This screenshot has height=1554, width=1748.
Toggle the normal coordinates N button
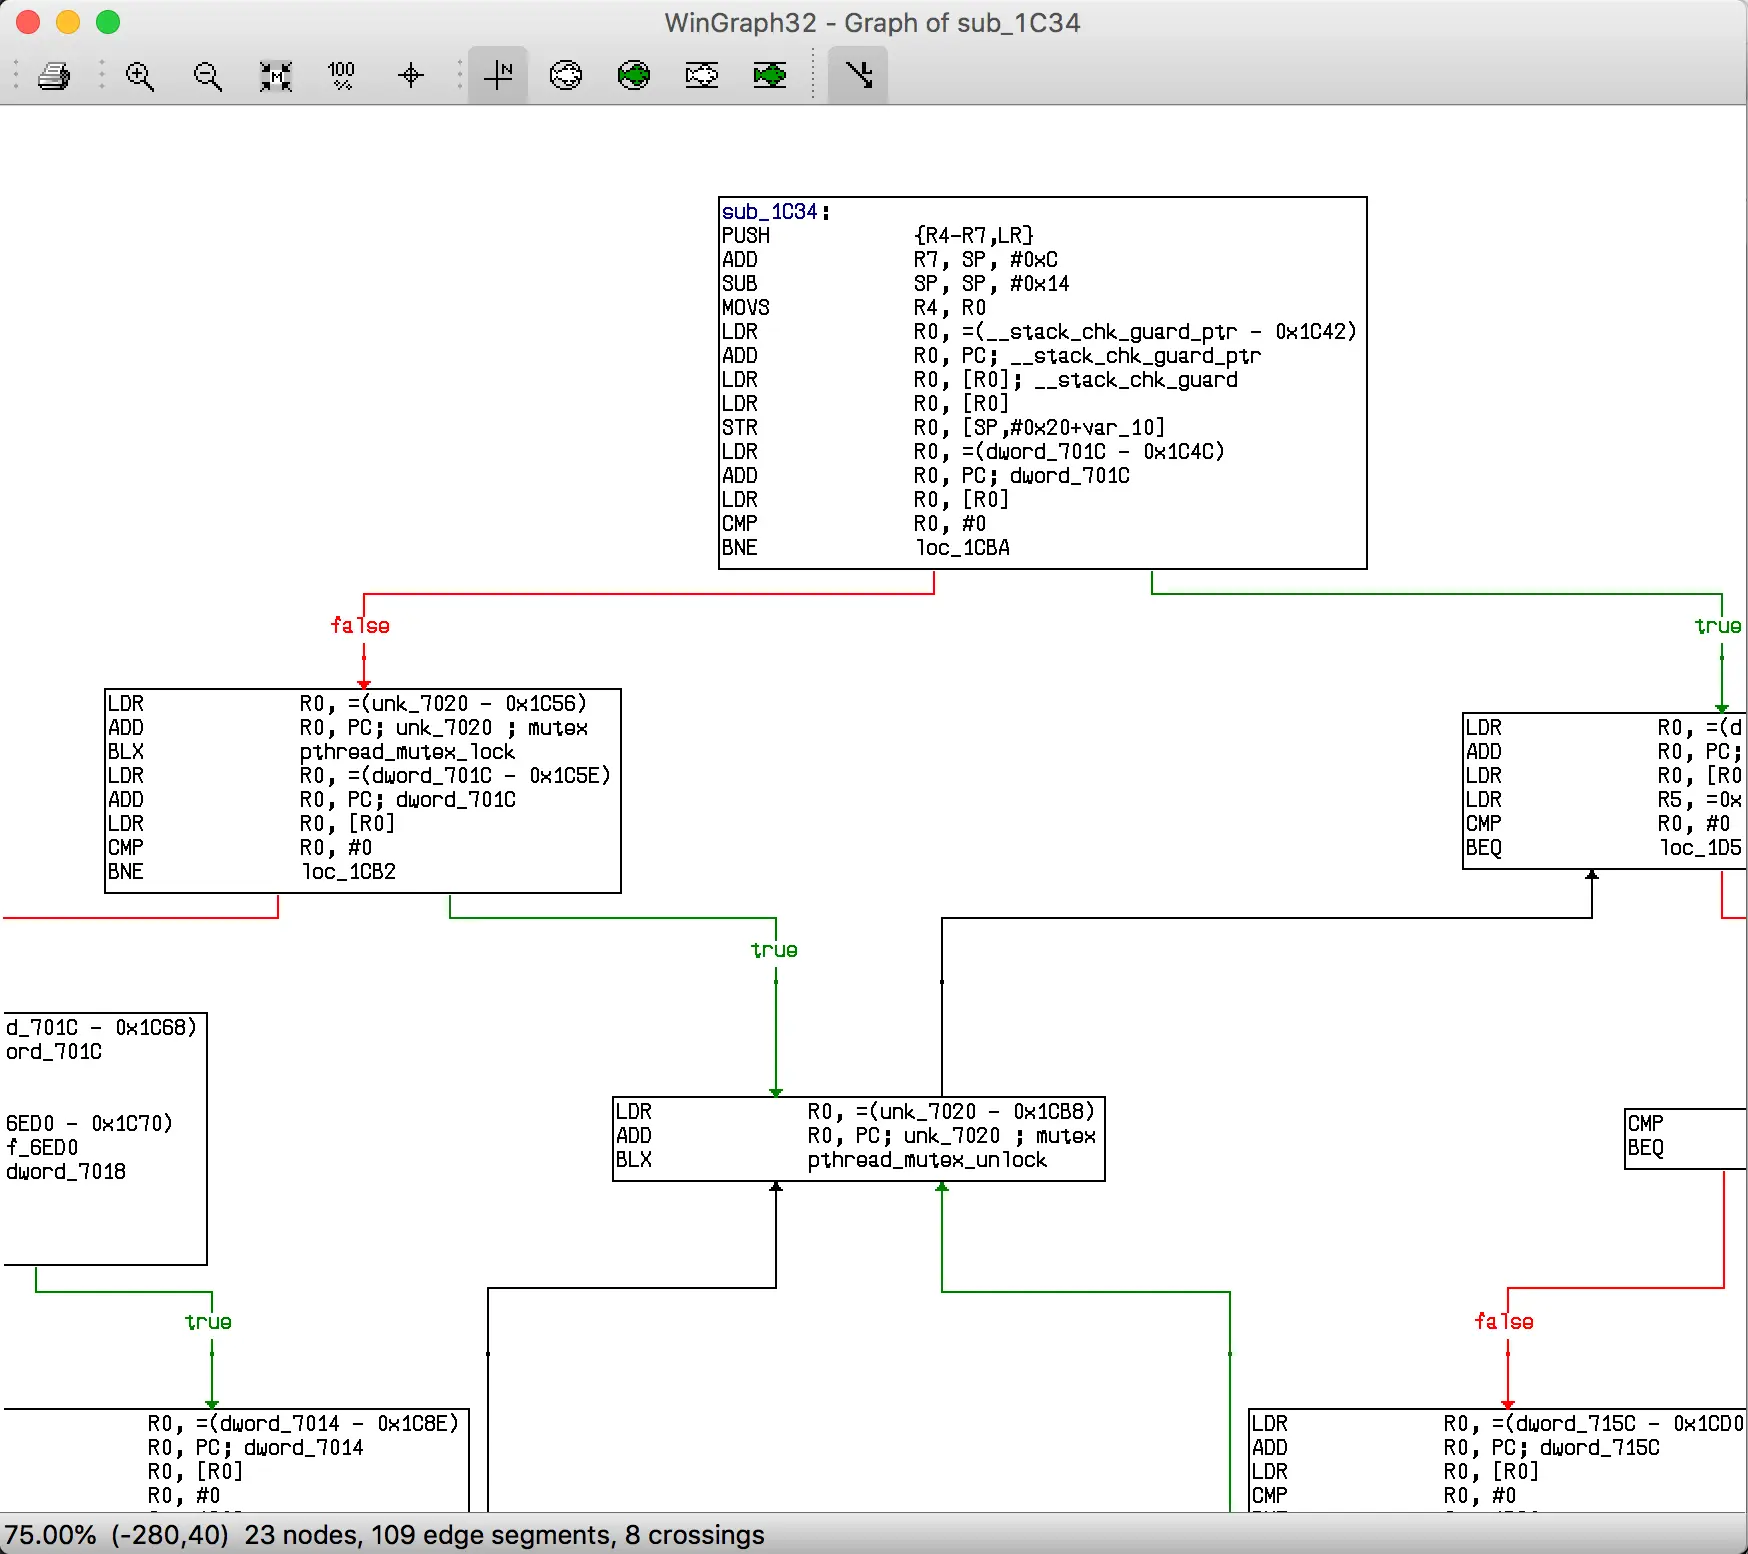(x=498, y=75)
